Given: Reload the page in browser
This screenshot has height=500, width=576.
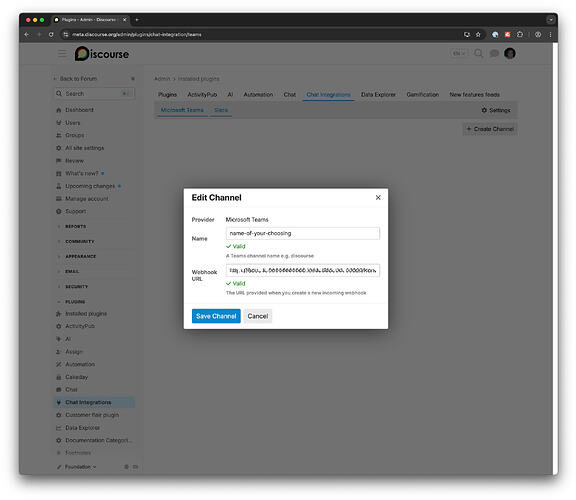Looking at the screenshot, I should [51, 35].
